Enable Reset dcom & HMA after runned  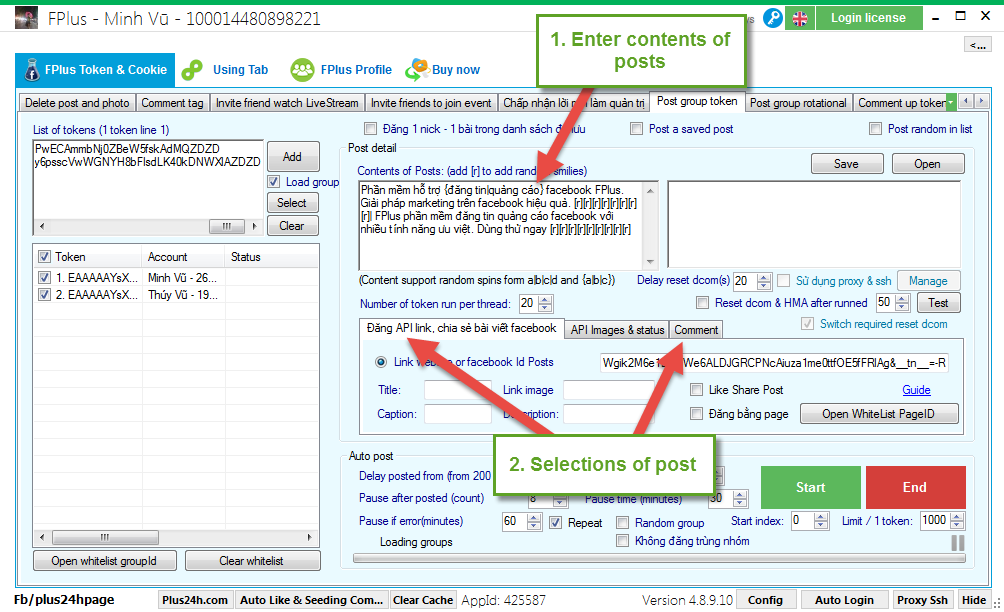(702, 303)
